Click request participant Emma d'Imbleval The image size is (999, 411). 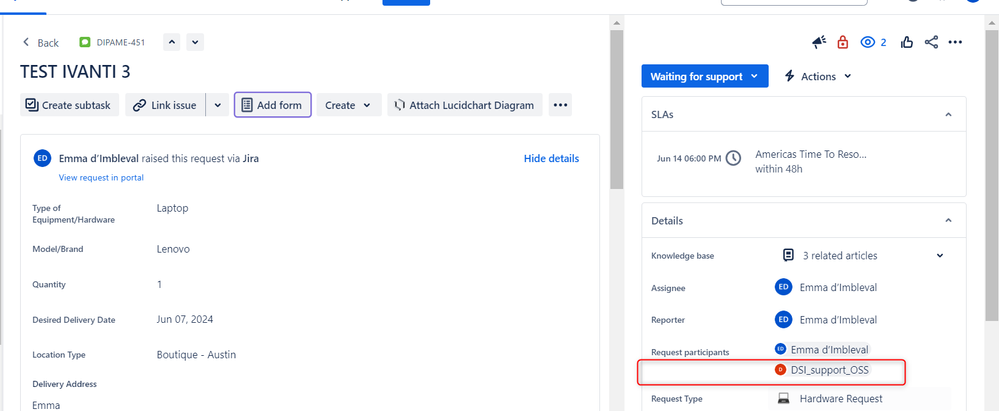pos(822,349)
